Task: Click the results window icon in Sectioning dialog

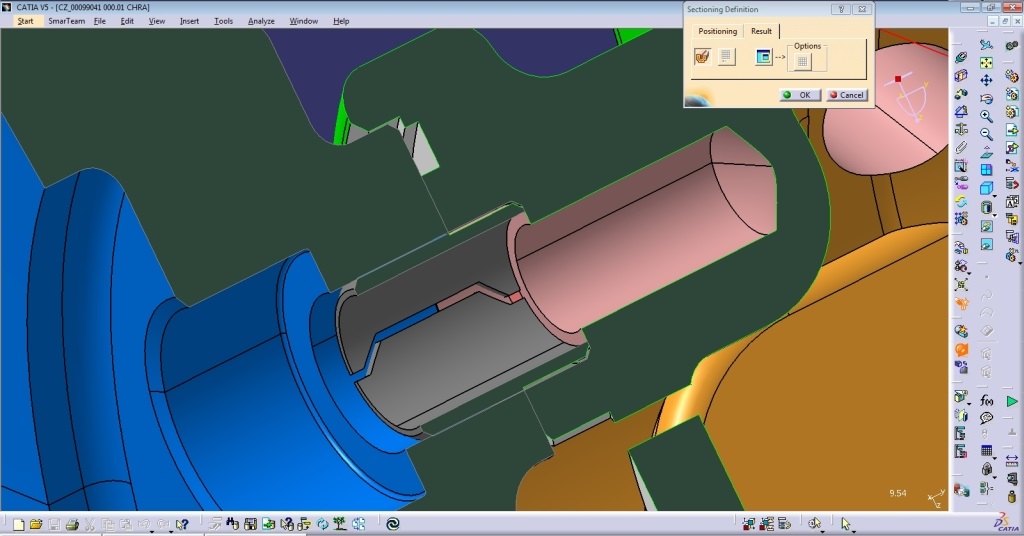Action: pos(763,57)
